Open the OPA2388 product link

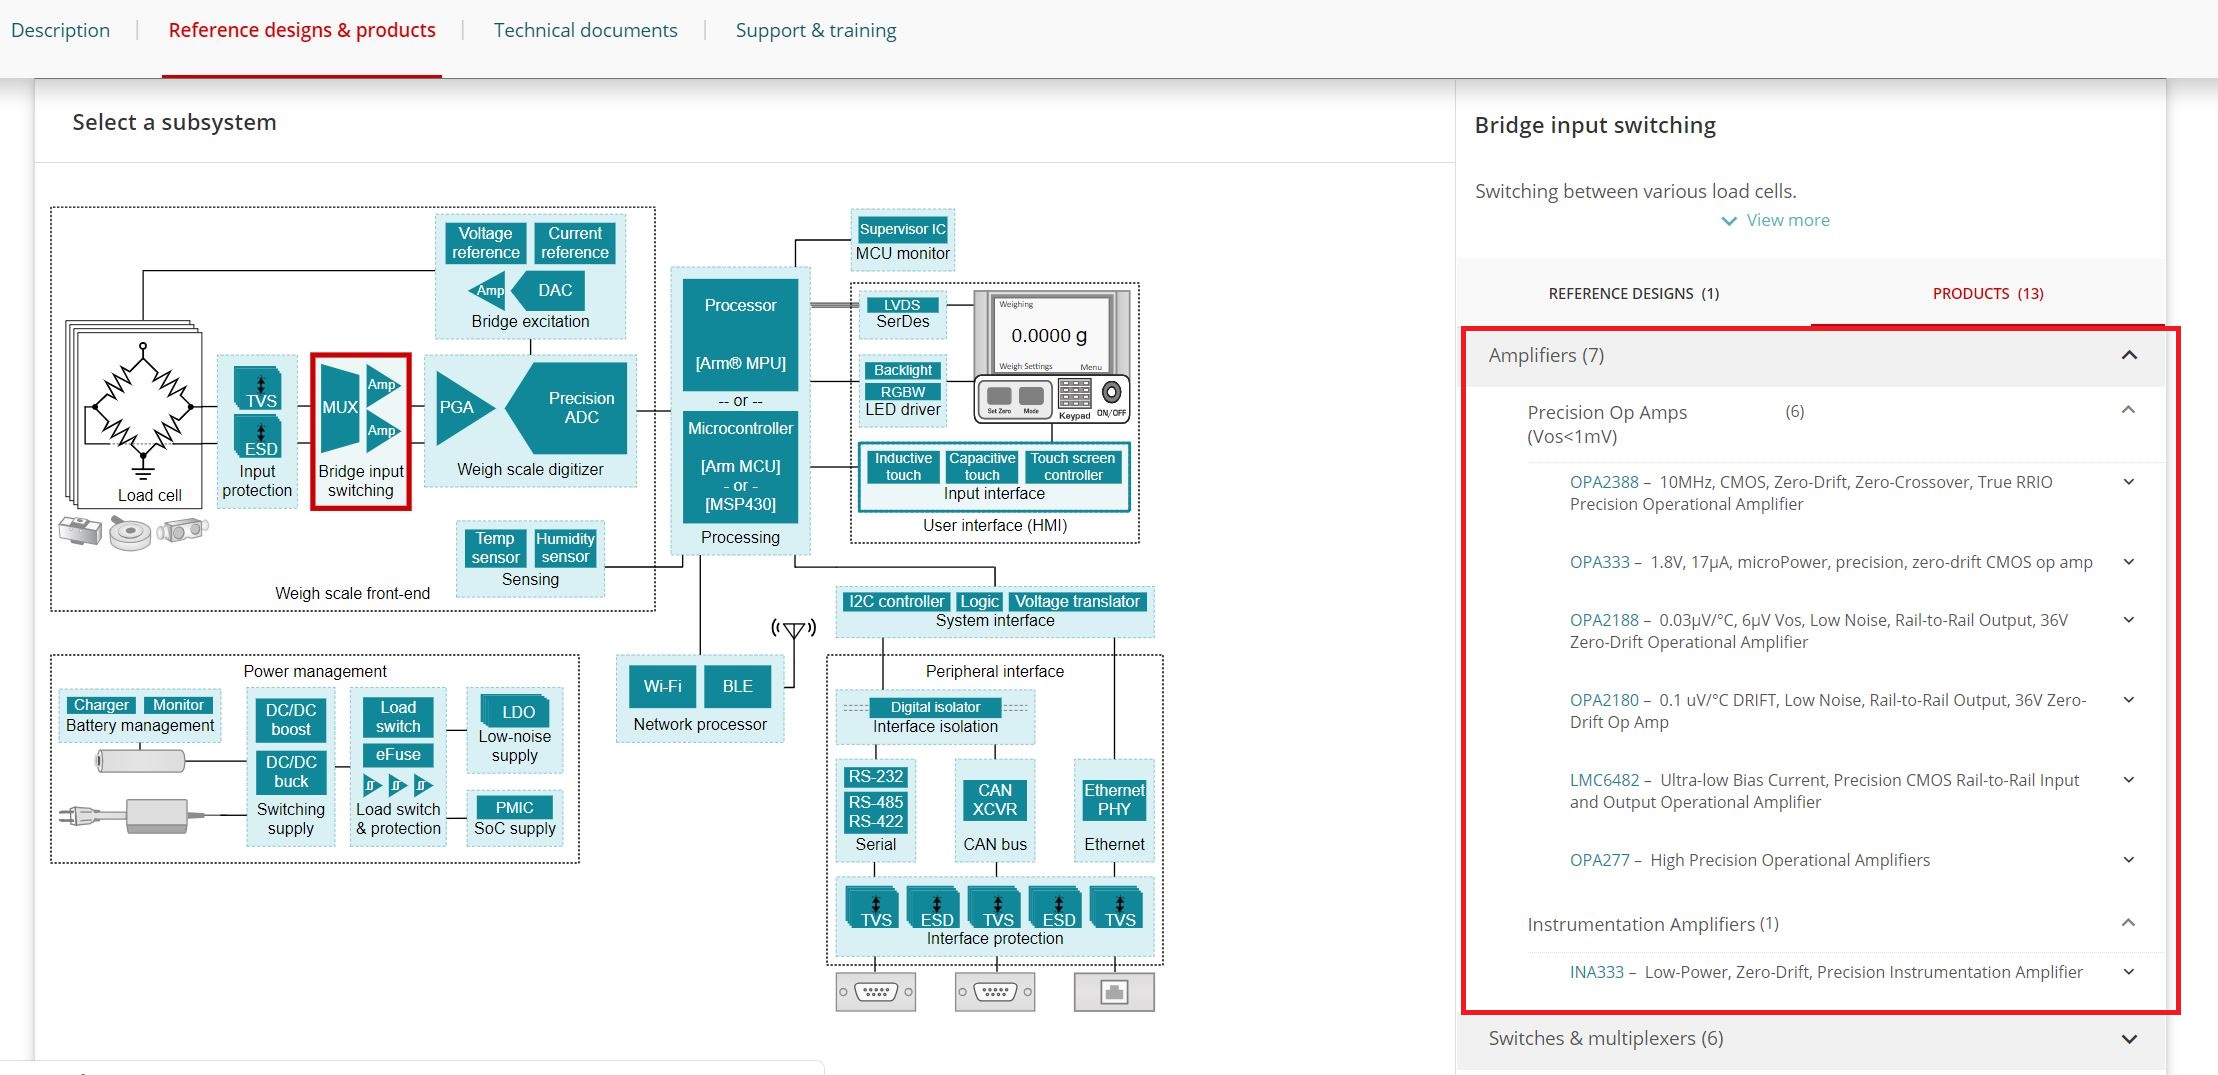(1603, 482)
